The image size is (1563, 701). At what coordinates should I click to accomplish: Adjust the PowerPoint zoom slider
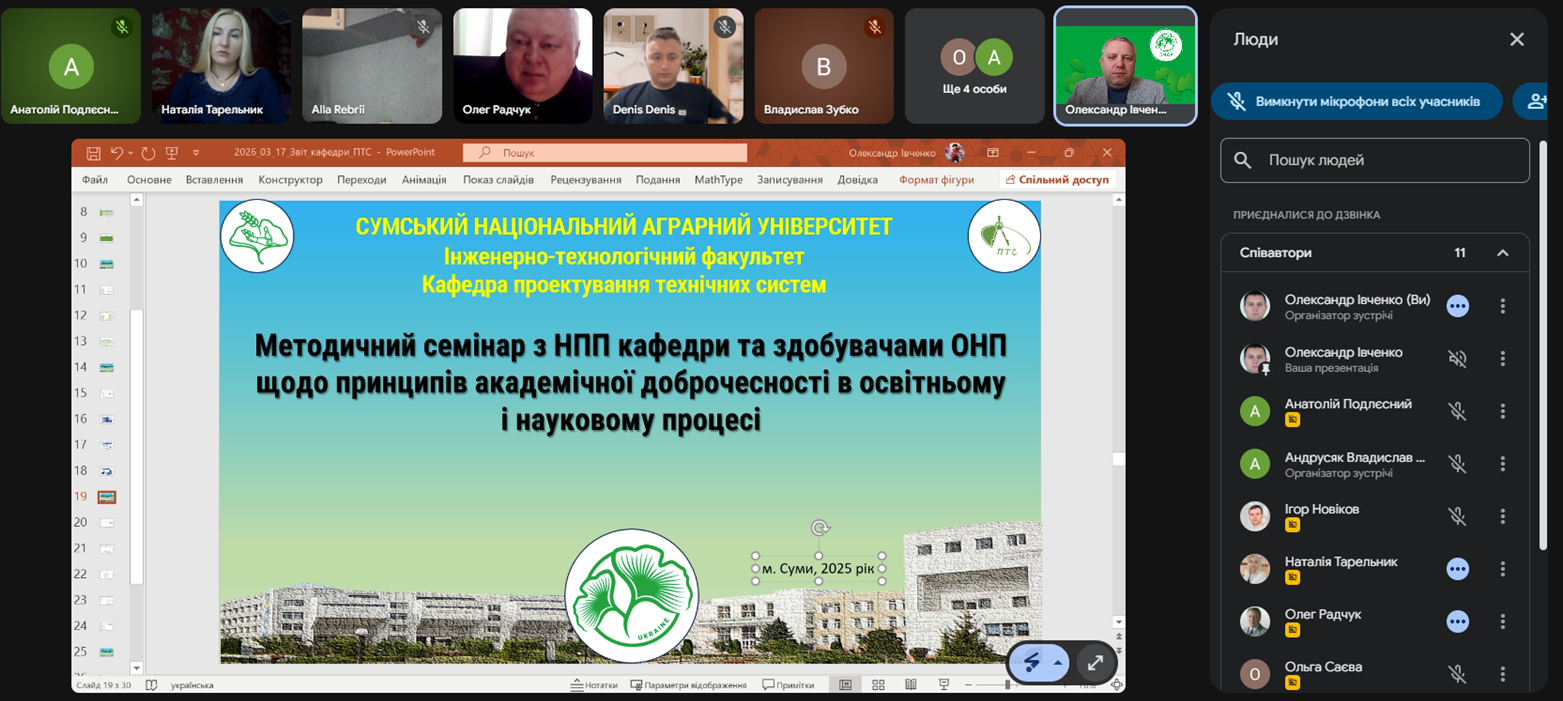(1008, 685)
